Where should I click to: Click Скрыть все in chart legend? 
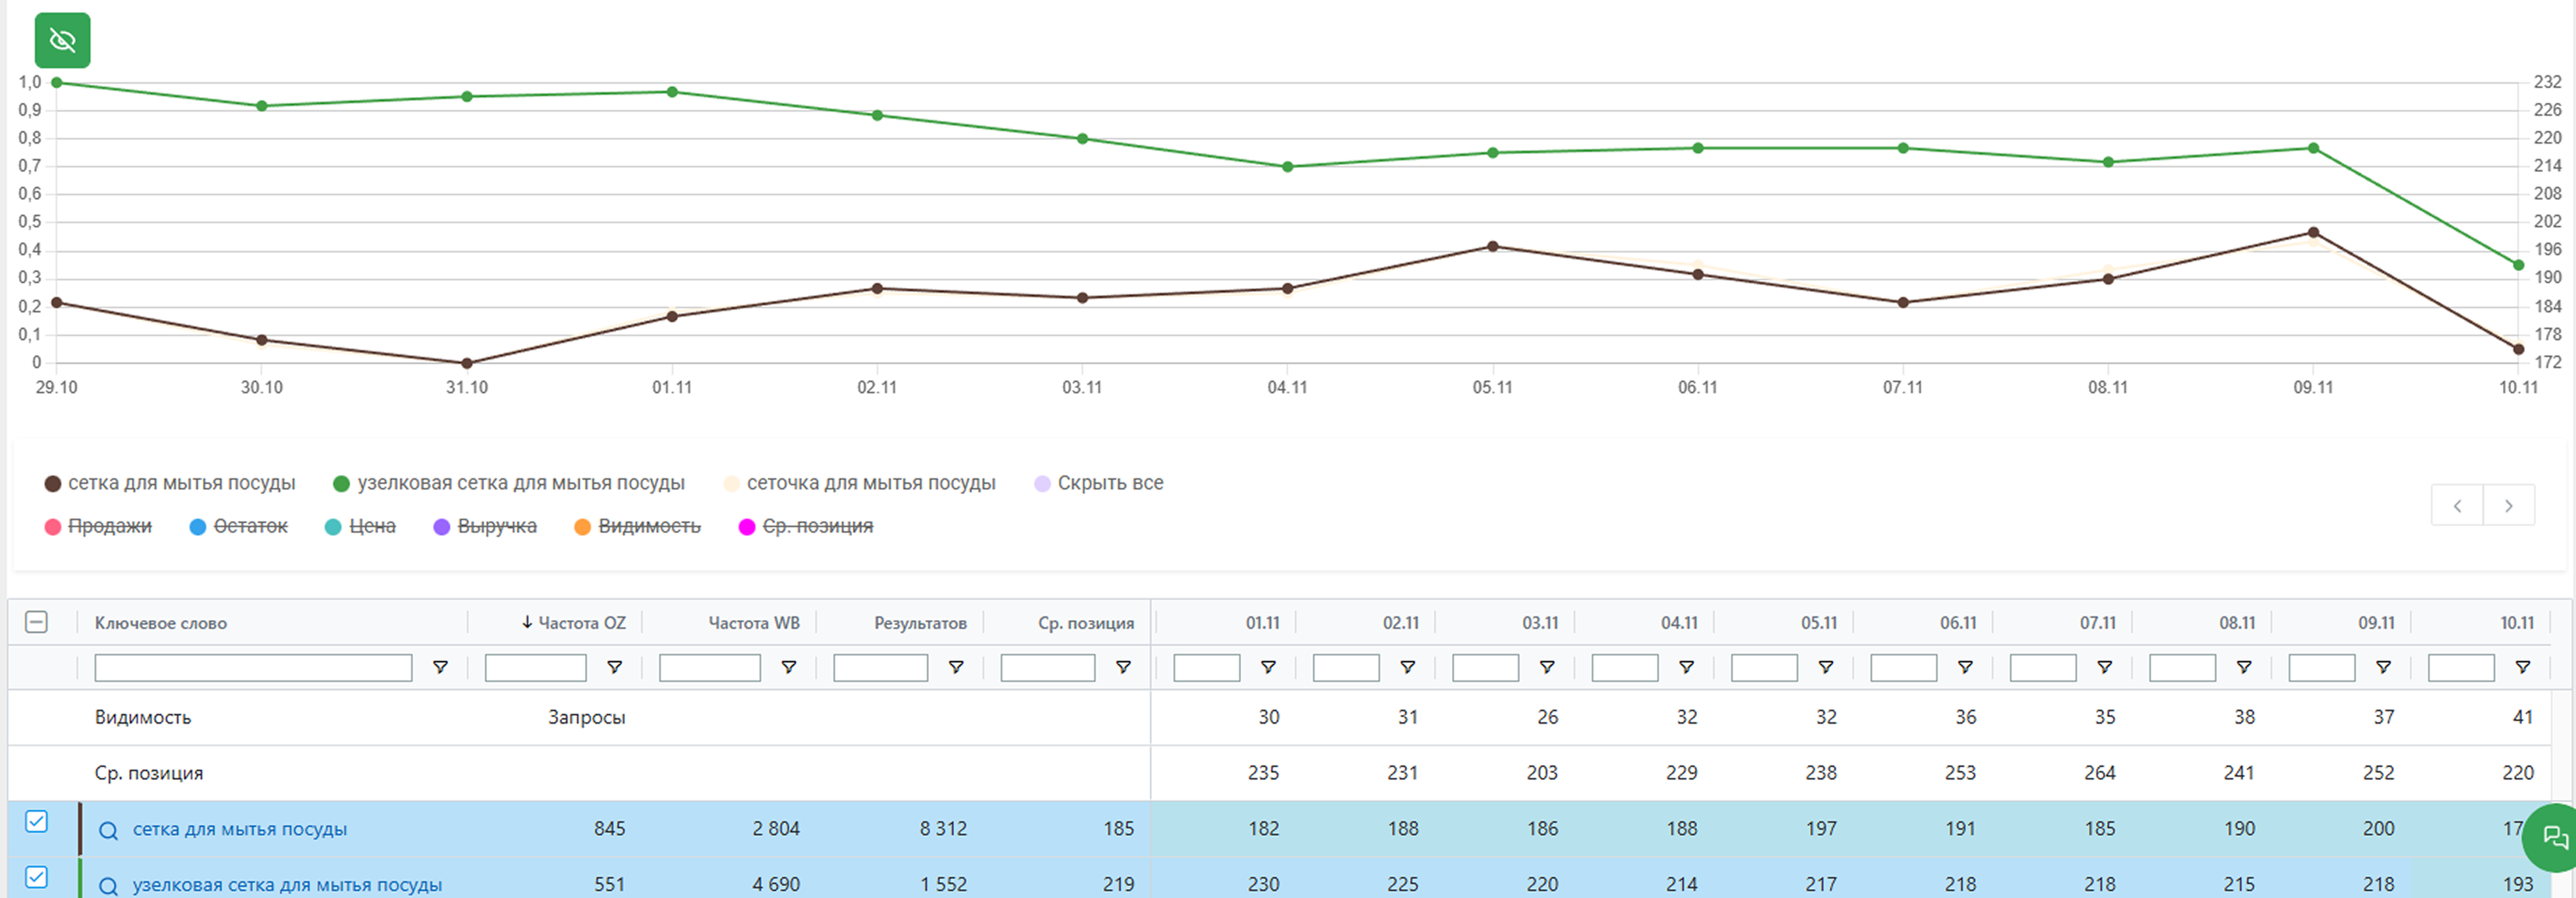click(x=1109, y=483)
